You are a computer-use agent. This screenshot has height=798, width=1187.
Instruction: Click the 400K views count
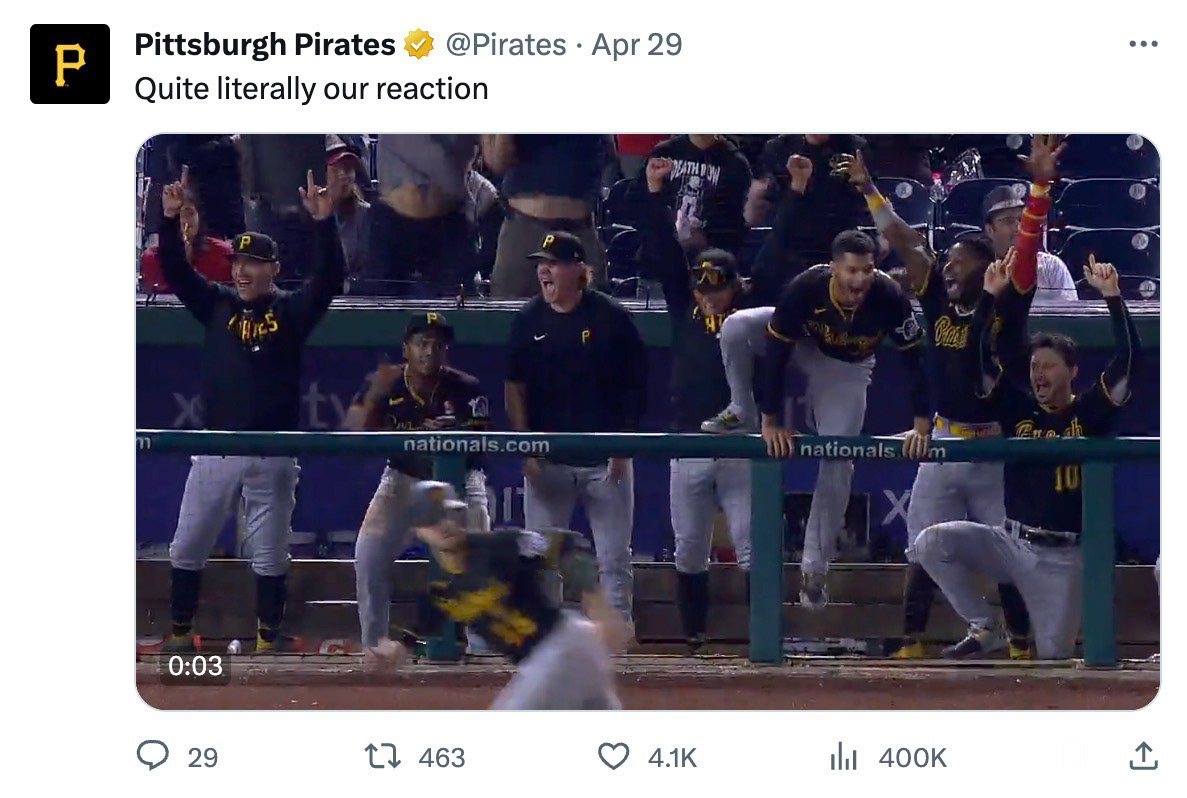(x=912, y=758)
